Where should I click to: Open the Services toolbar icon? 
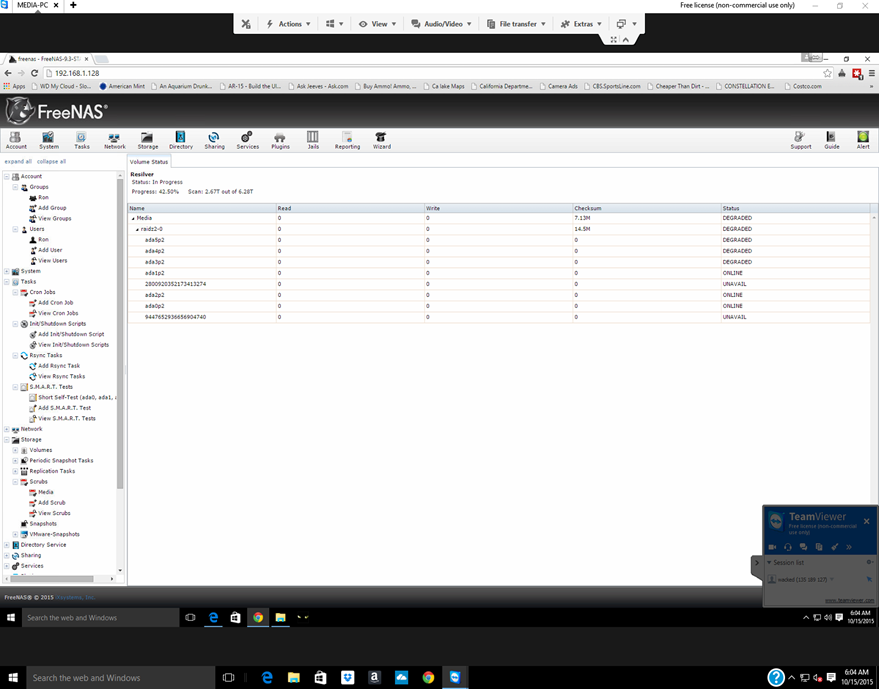click(x=247, y=140)
